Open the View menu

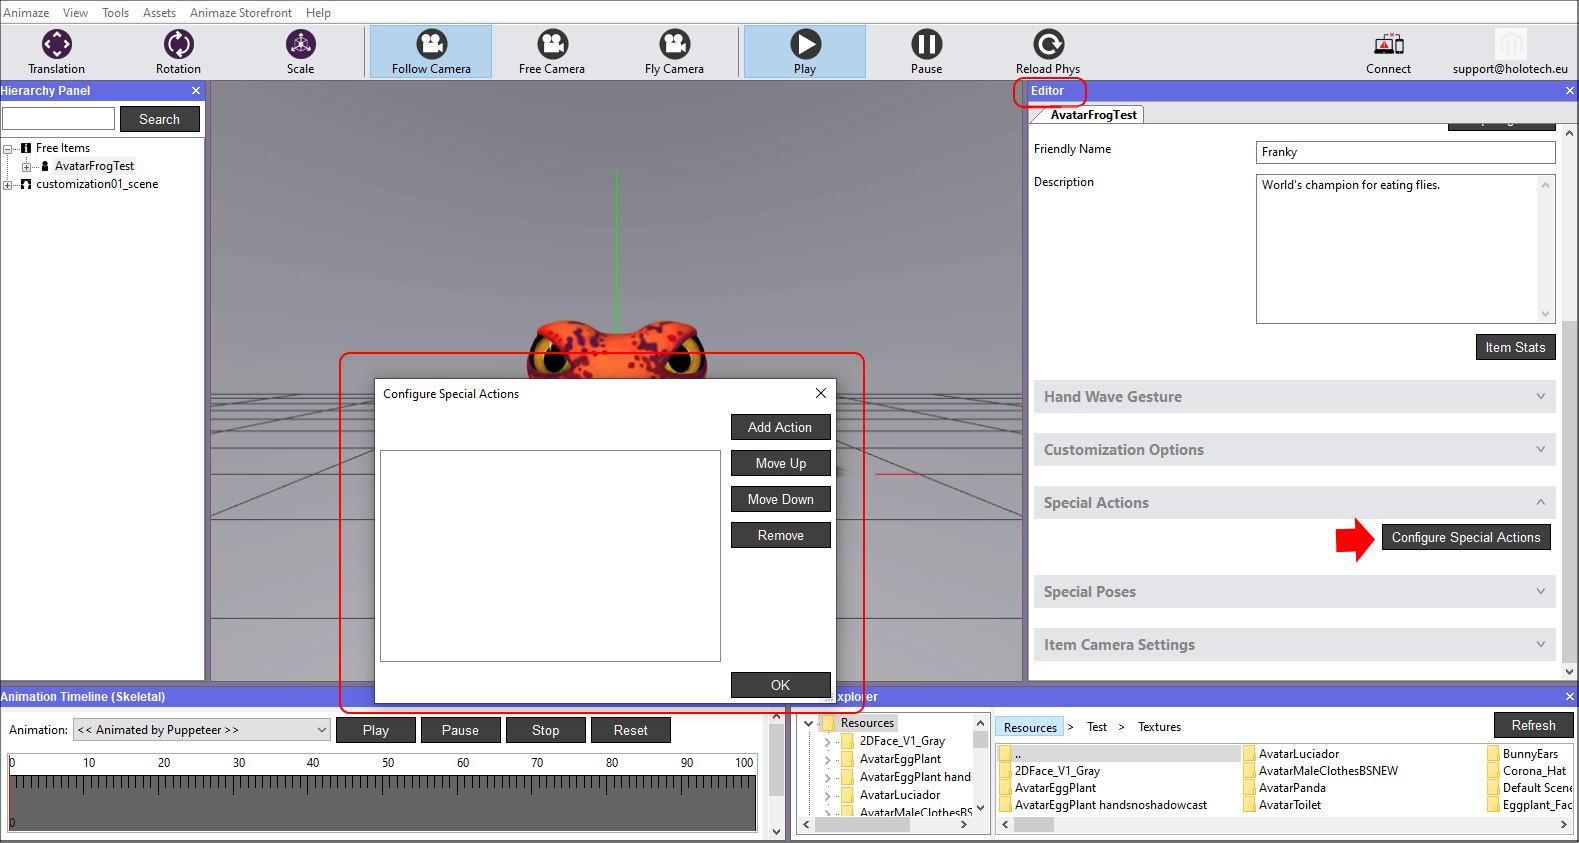pyautogui.click(x=75, y=13)
